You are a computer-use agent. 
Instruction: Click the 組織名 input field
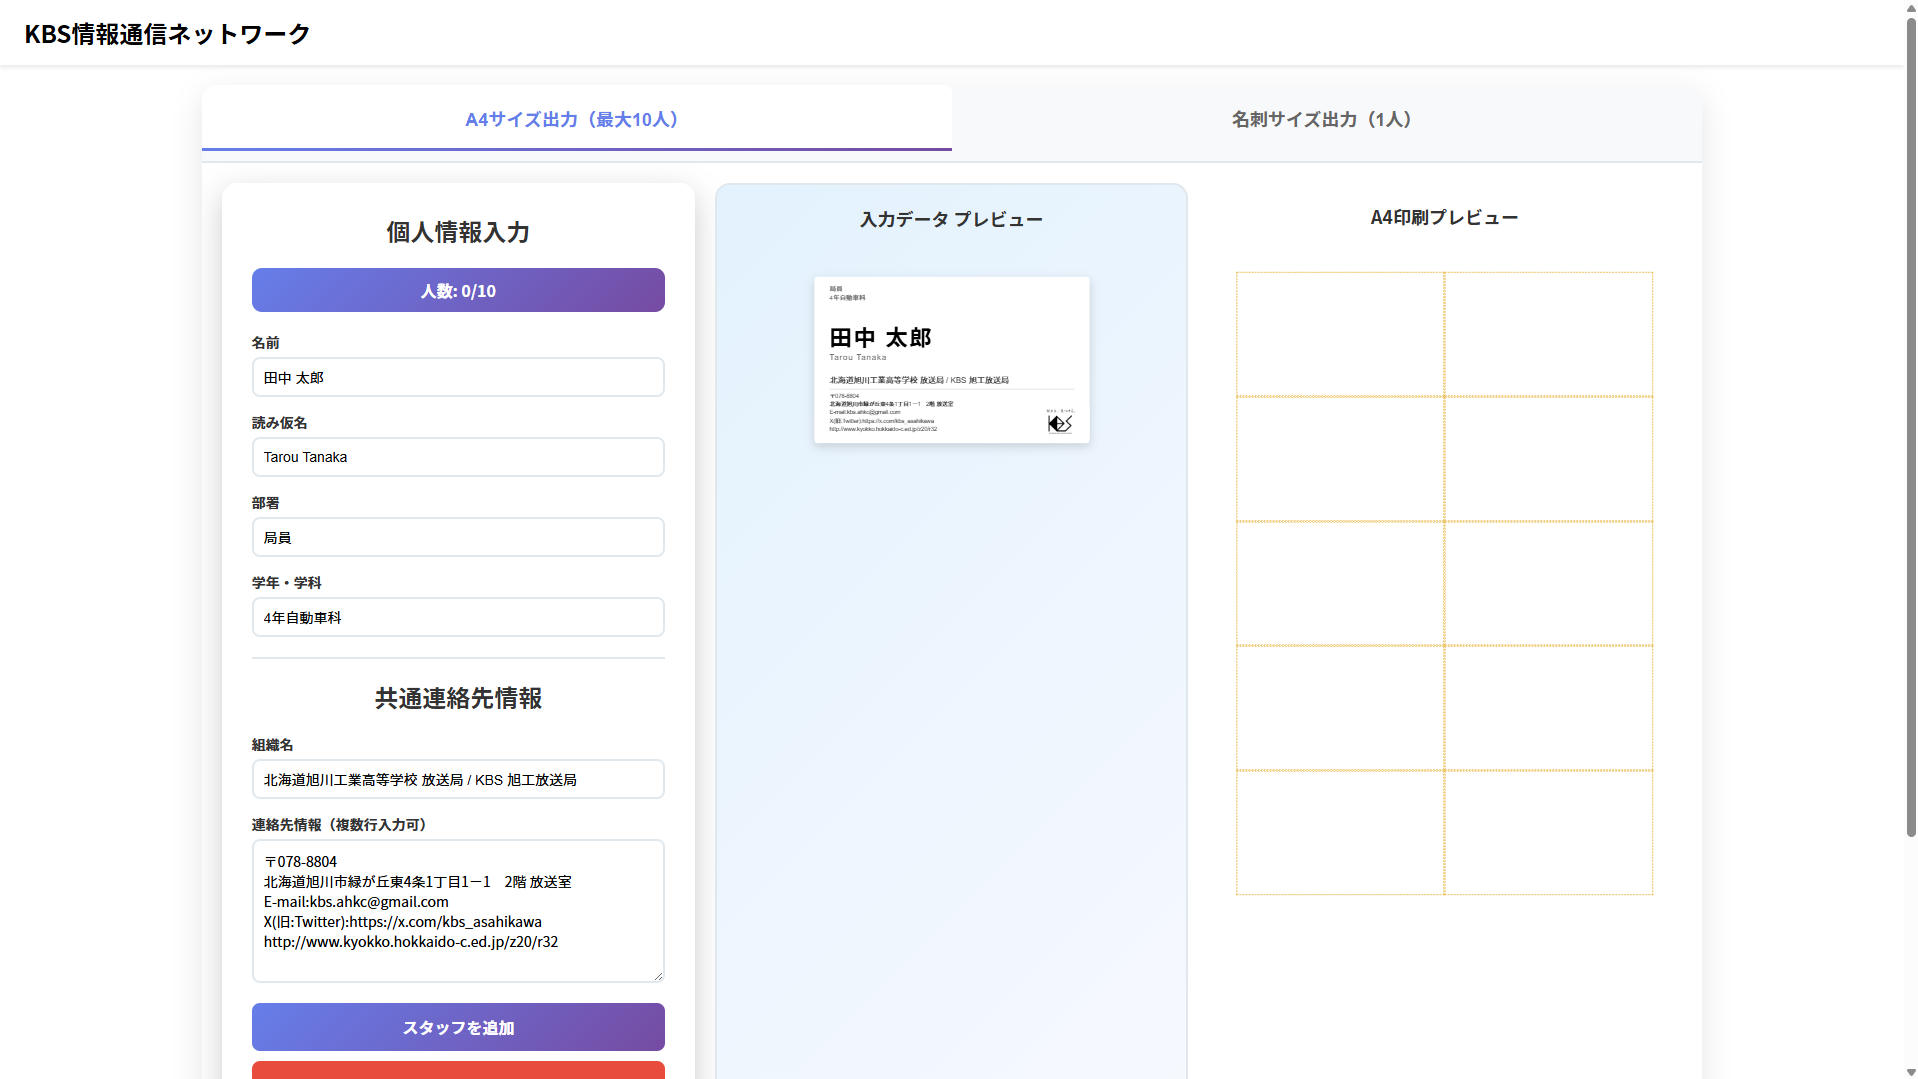tap(458, 780)
